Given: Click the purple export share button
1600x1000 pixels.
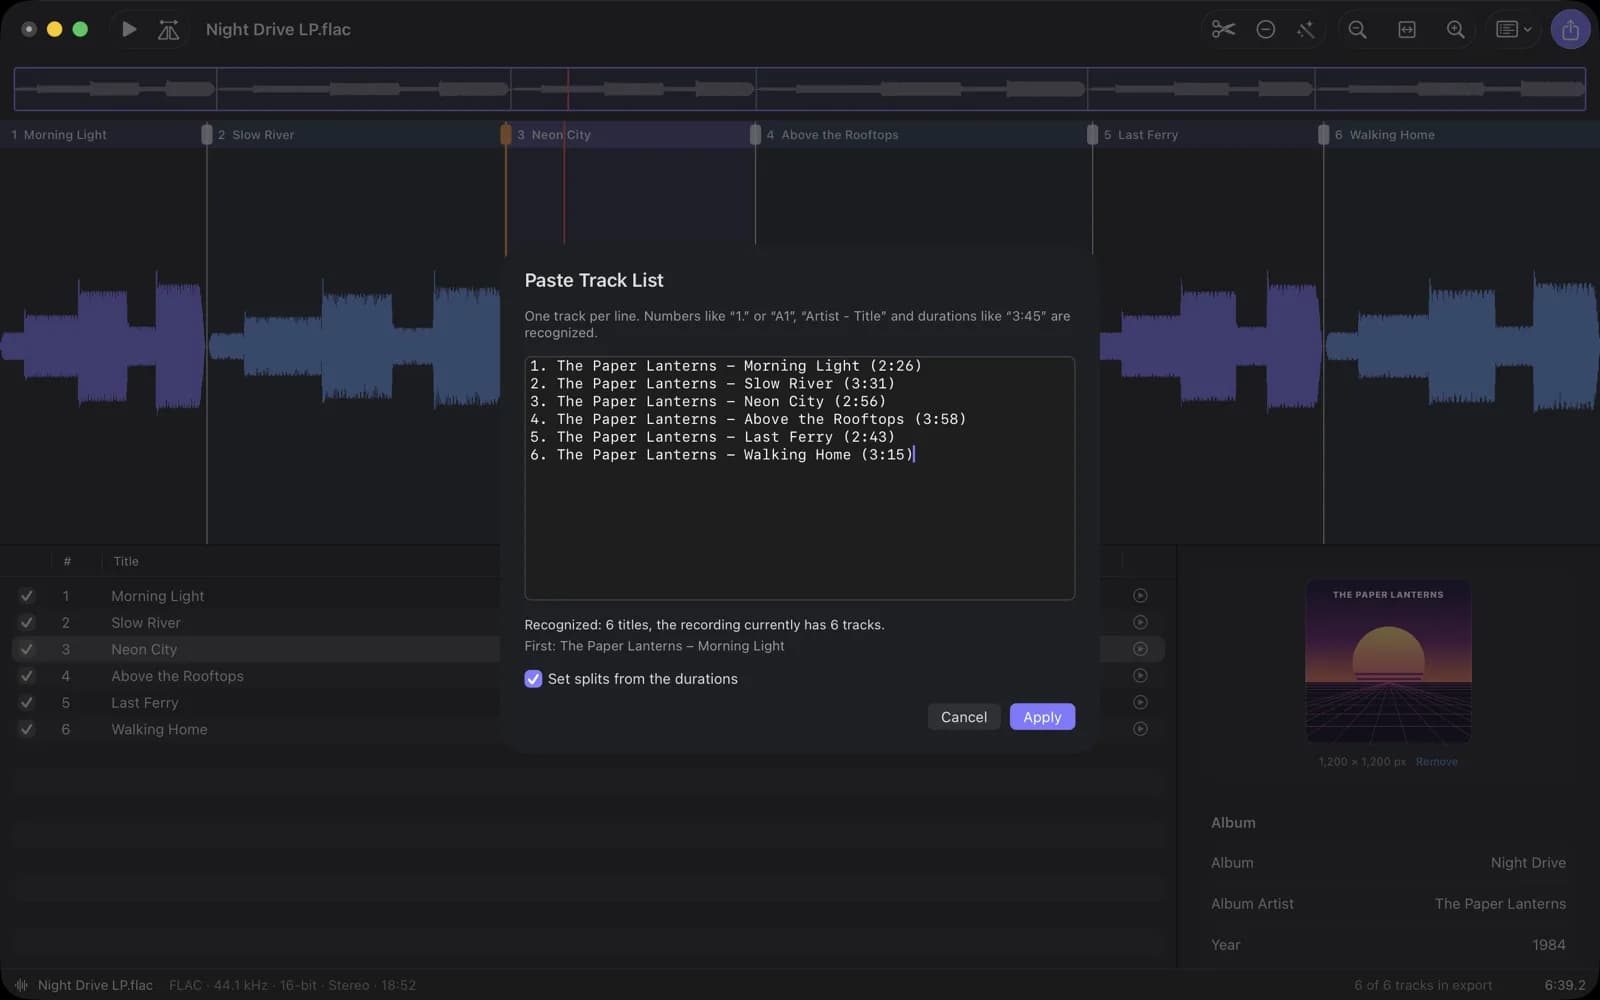Looking at the screenshot, I should (1570, 29).
